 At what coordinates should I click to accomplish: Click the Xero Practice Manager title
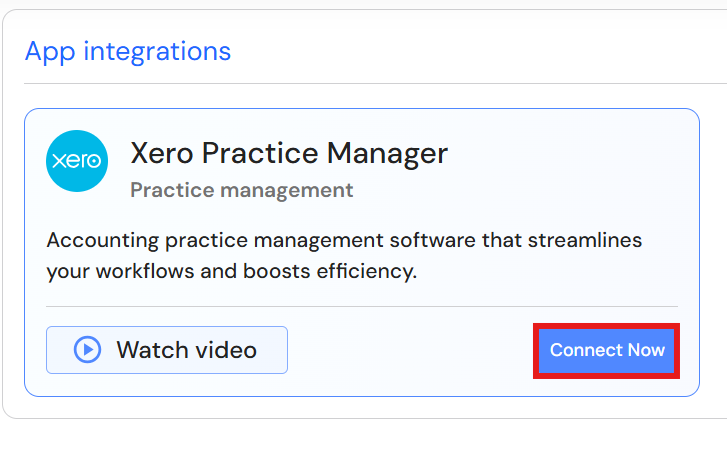pos(289,153)
